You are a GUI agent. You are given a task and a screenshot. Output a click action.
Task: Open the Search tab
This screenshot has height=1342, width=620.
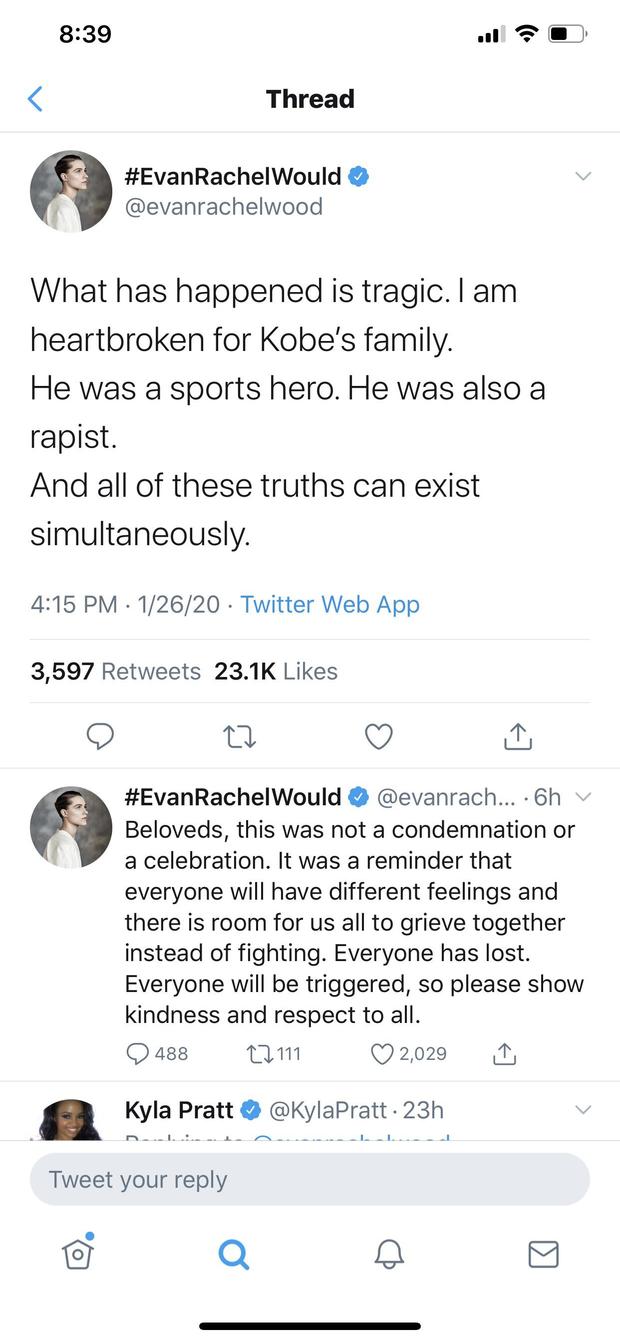(233, 1254)
